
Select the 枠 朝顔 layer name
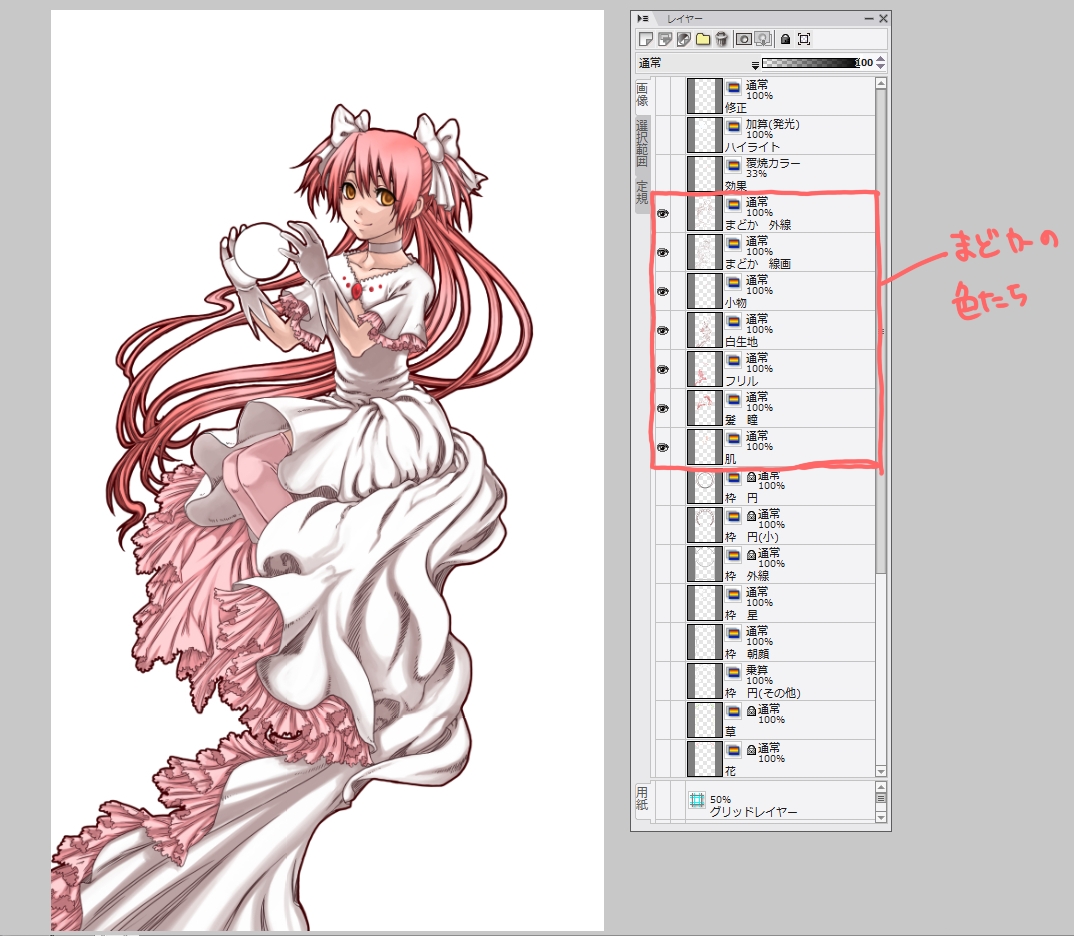point(747,654)
